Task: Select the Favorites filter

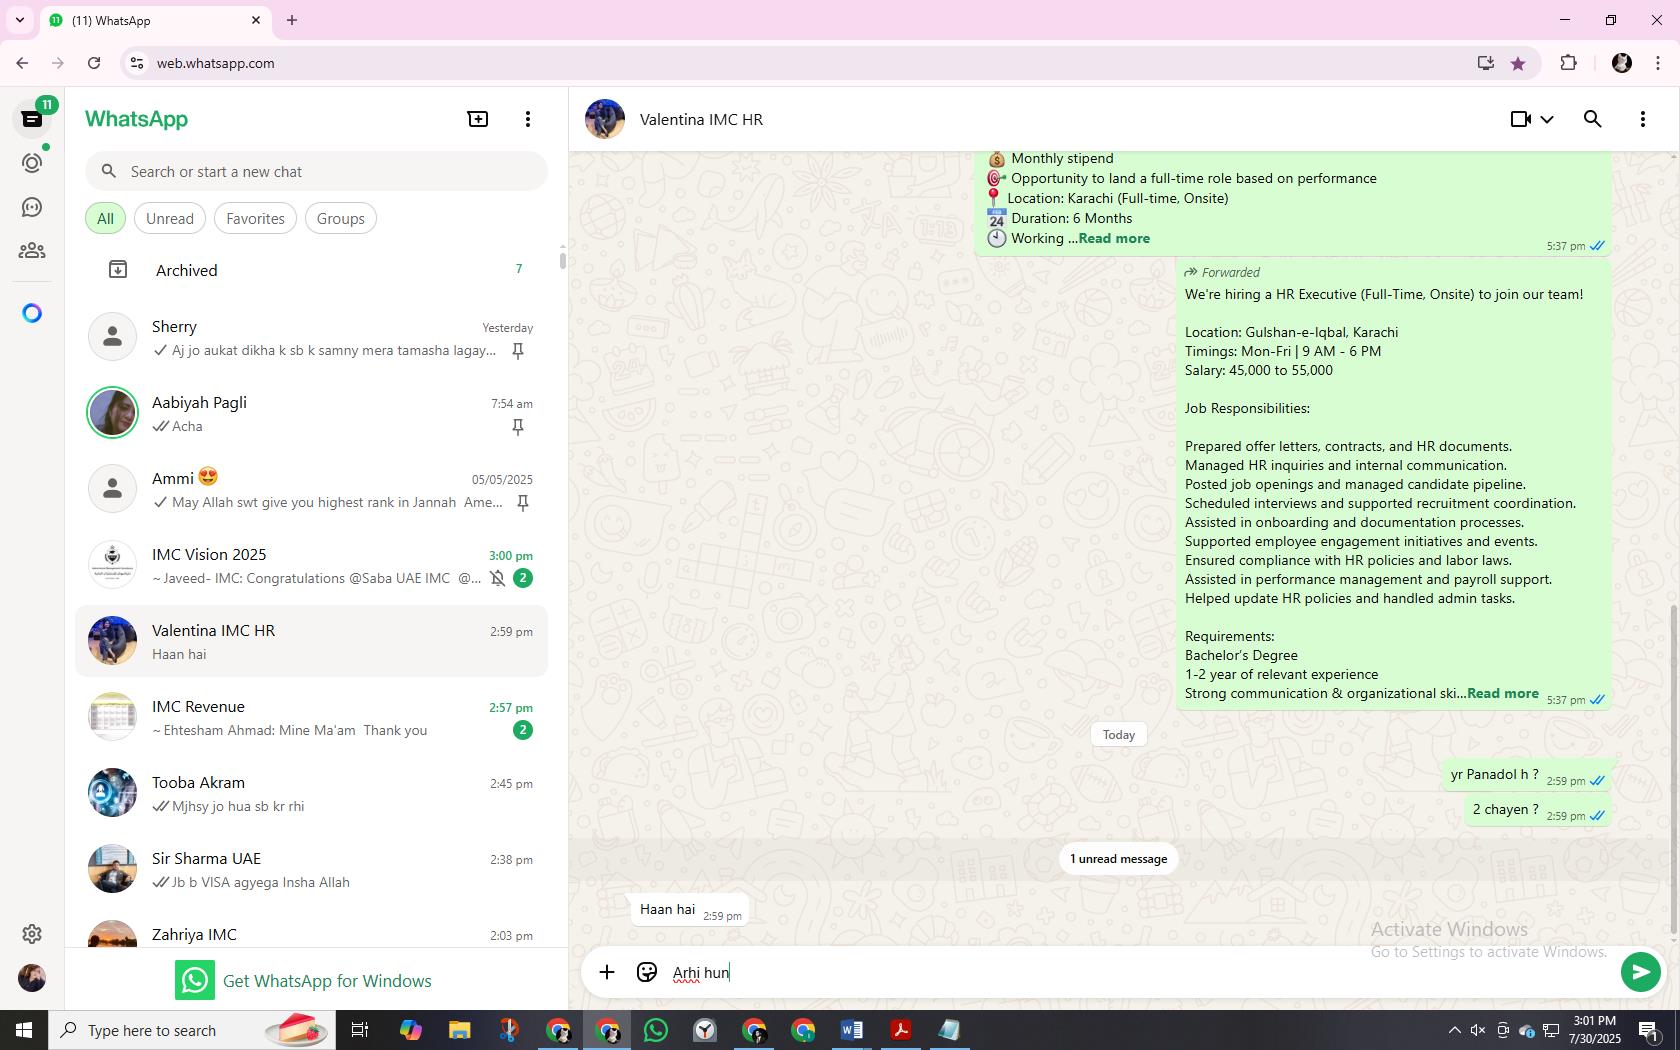Action: [x=255, y=219]
